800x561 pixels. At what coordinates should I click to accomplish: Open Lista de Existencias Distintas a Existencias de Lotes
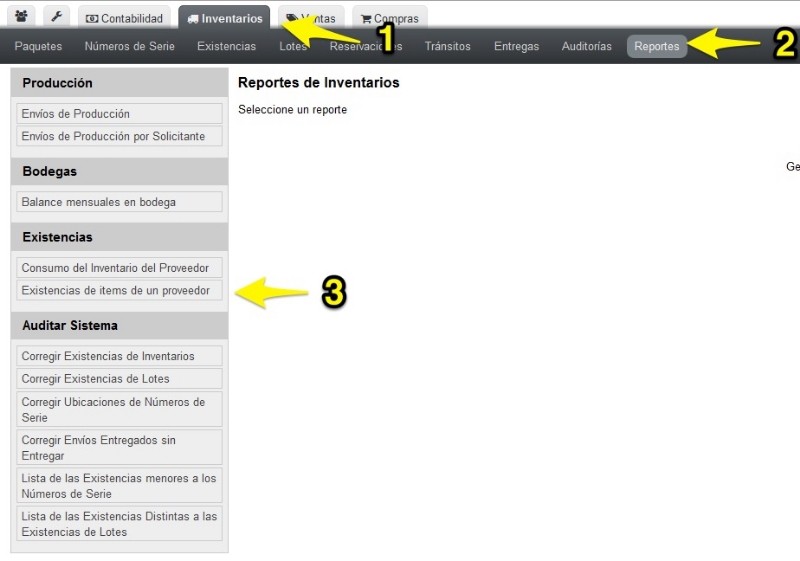(119, 523)
